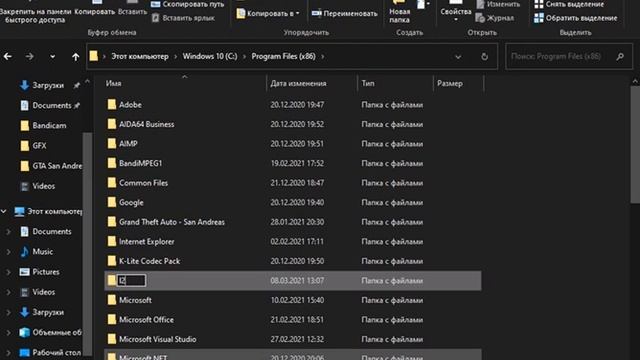Select the Adobe folder icon

coord(111,104)
